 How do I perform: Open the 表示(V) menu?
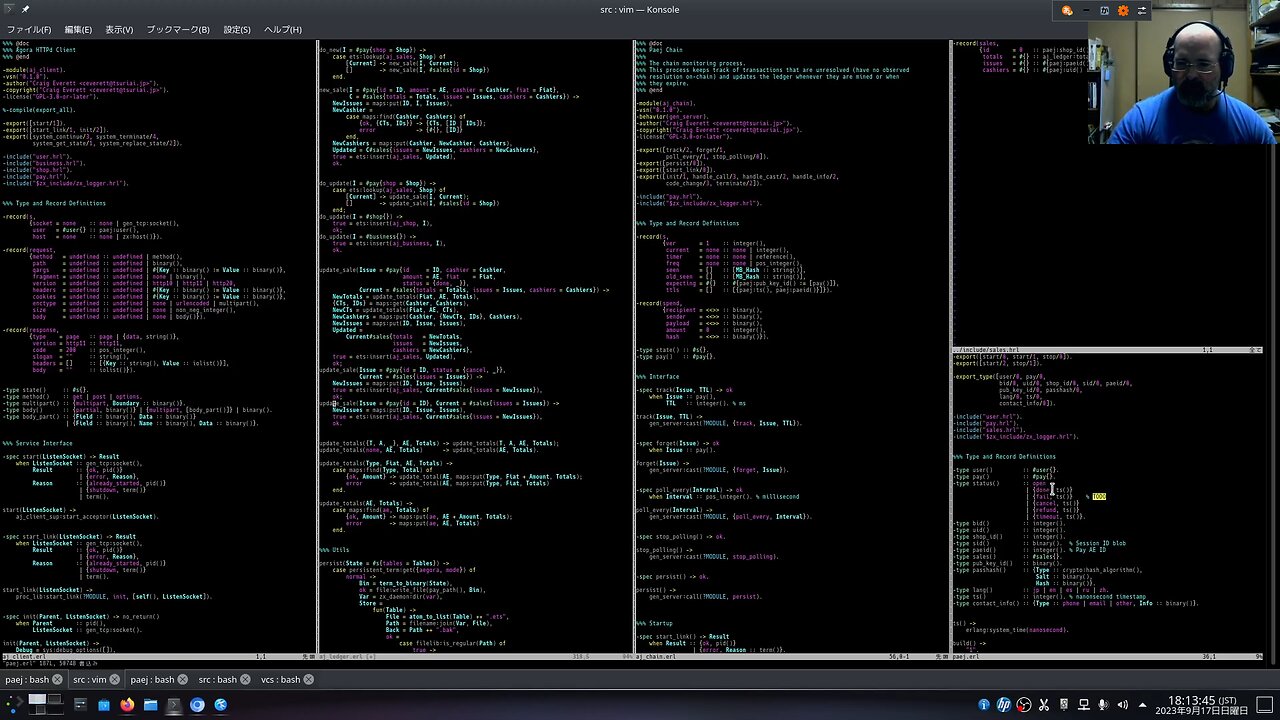point(119,30)
